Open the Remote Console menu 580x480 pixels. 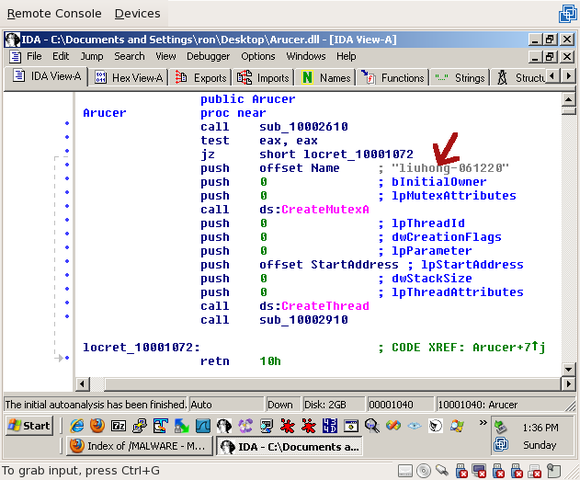point(54,13)
